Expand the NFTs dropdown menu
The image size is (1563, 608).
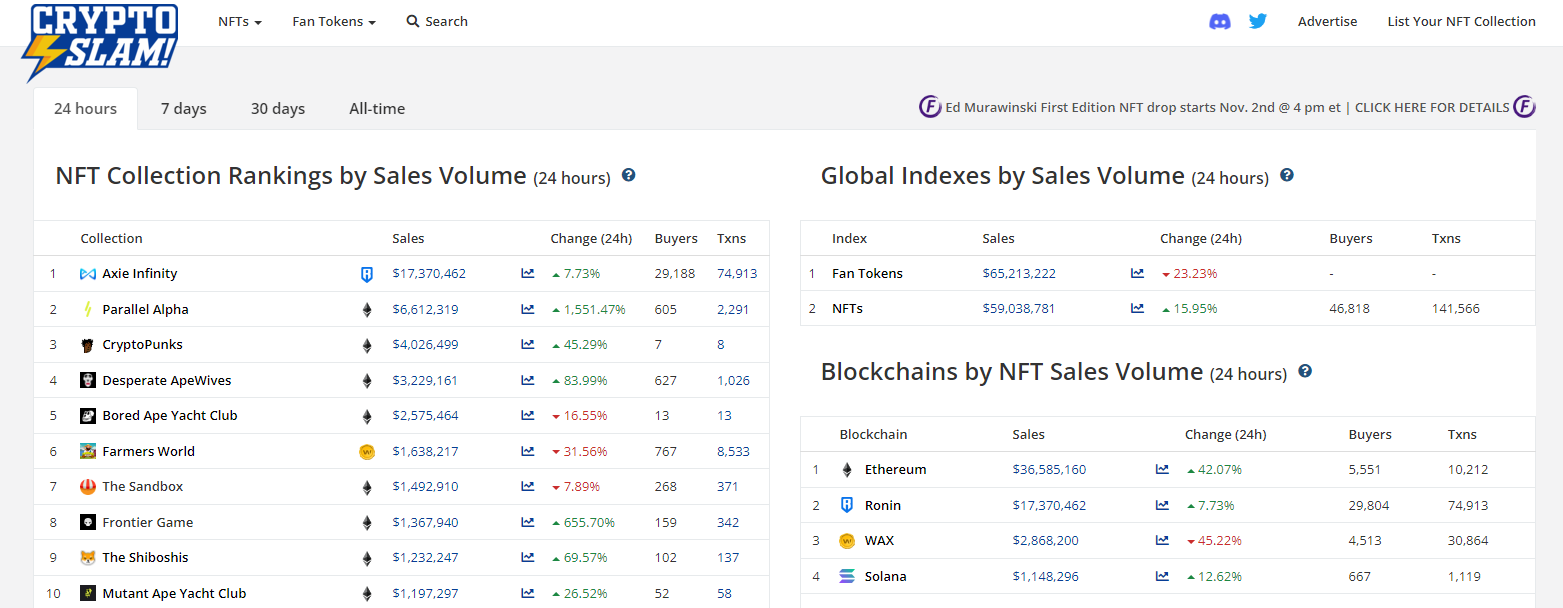pyautogui.click(x=239, y=21)
